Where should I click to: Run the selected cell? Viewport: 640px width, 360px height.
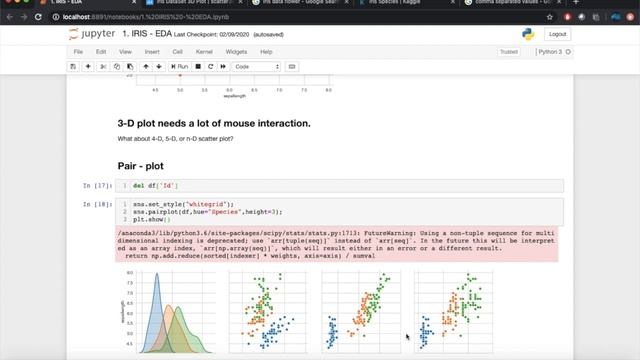[179, 67]
